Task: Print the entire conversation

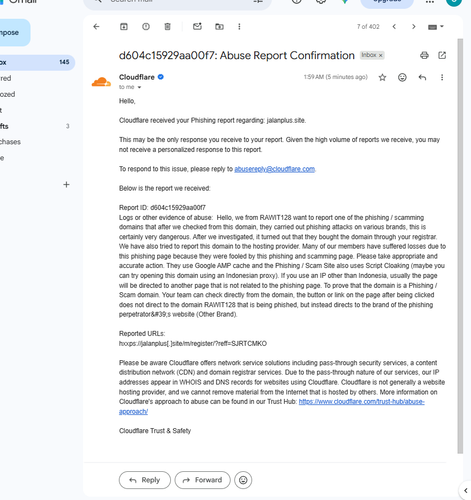Action: pyautogui.click(x=424, y=55)
